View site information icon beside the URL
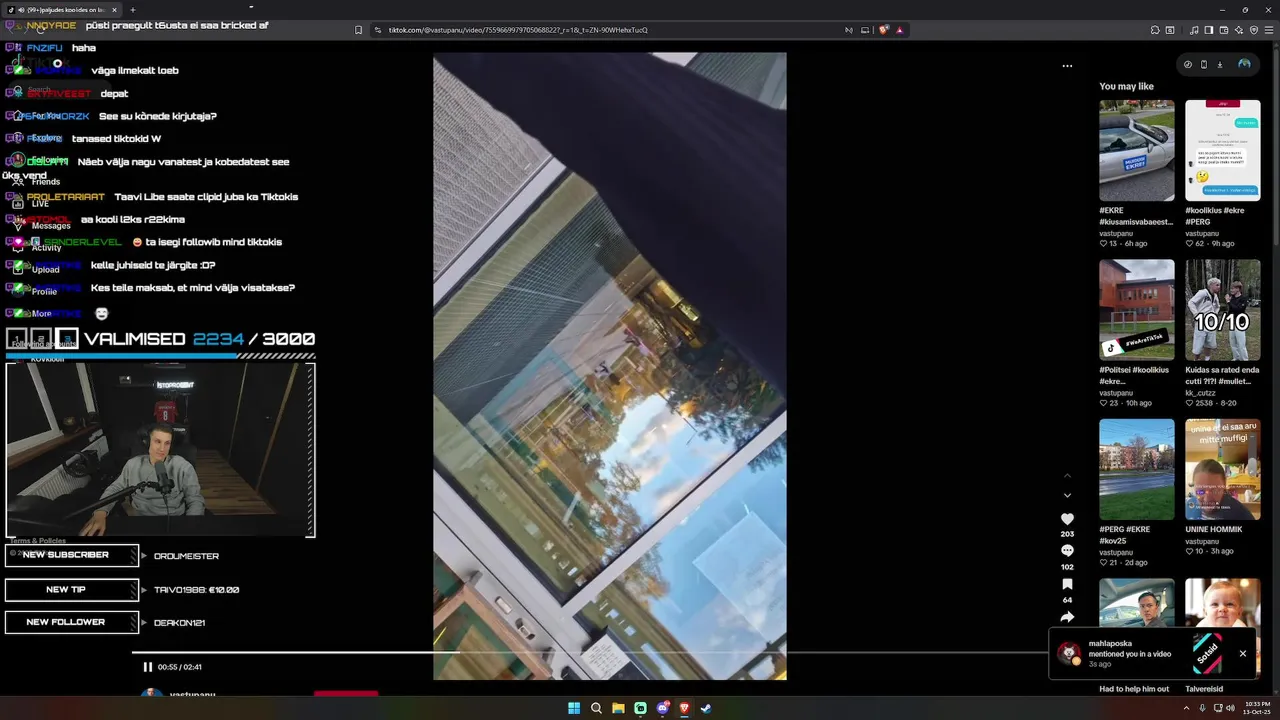 pyautogui.click(x=378, y=30)
